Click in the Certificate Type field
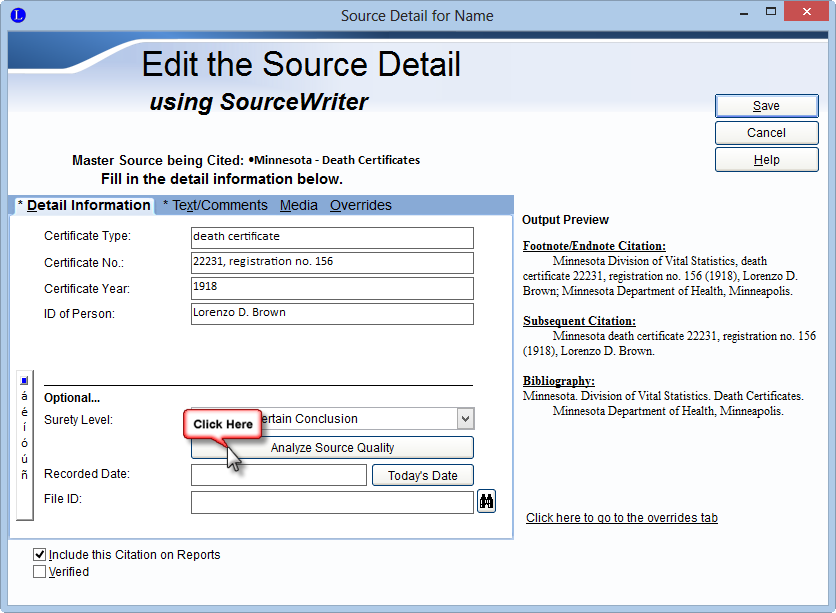The image size is (836, 613). (x=332, y=238)
